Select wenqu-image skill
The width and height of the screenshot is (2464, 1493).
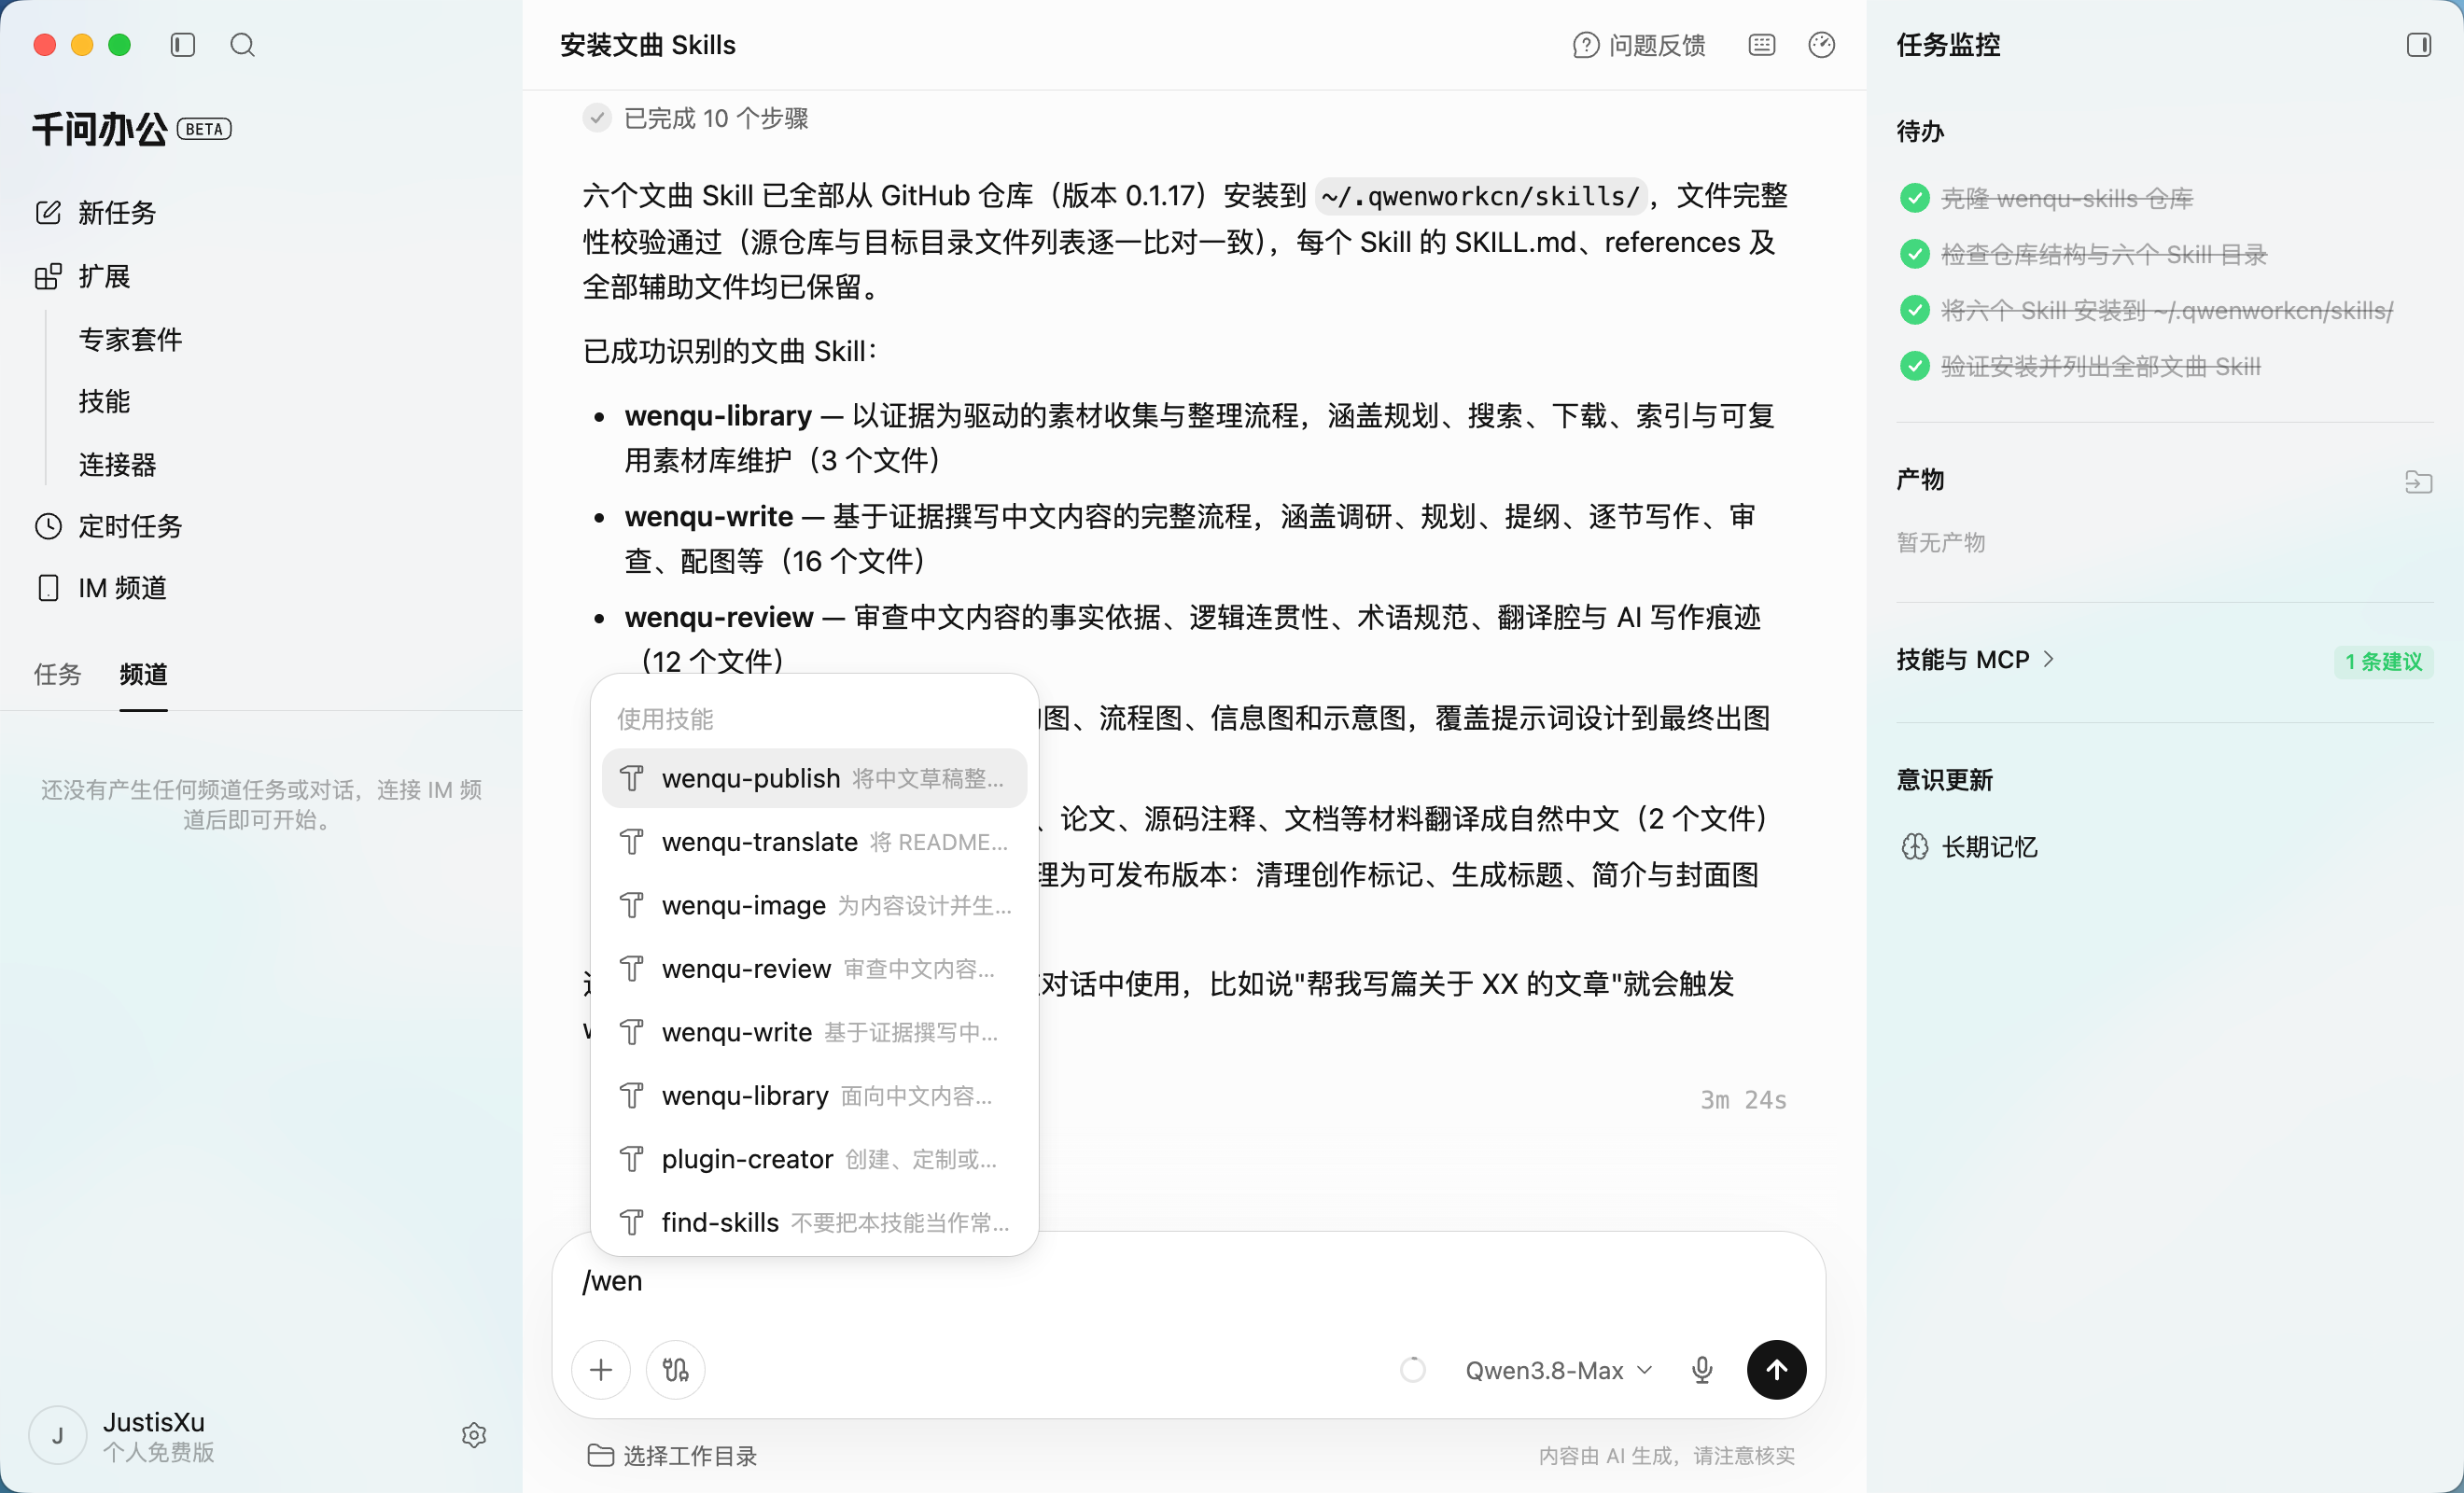(814, 905)
